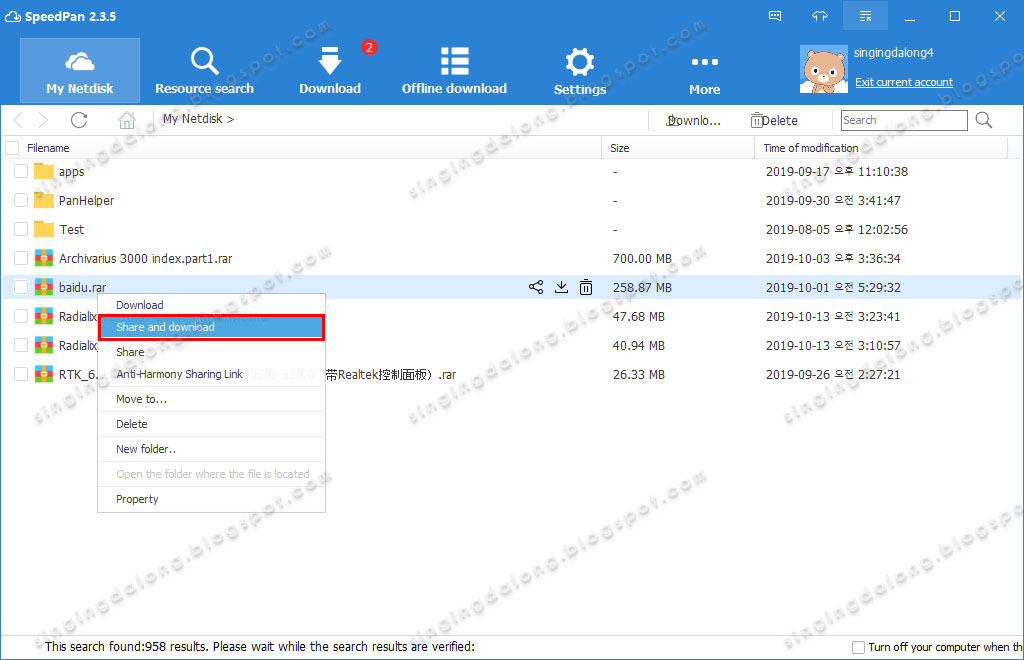Sort by Time of modification header
1024x660 pixels.
point(810,148)
